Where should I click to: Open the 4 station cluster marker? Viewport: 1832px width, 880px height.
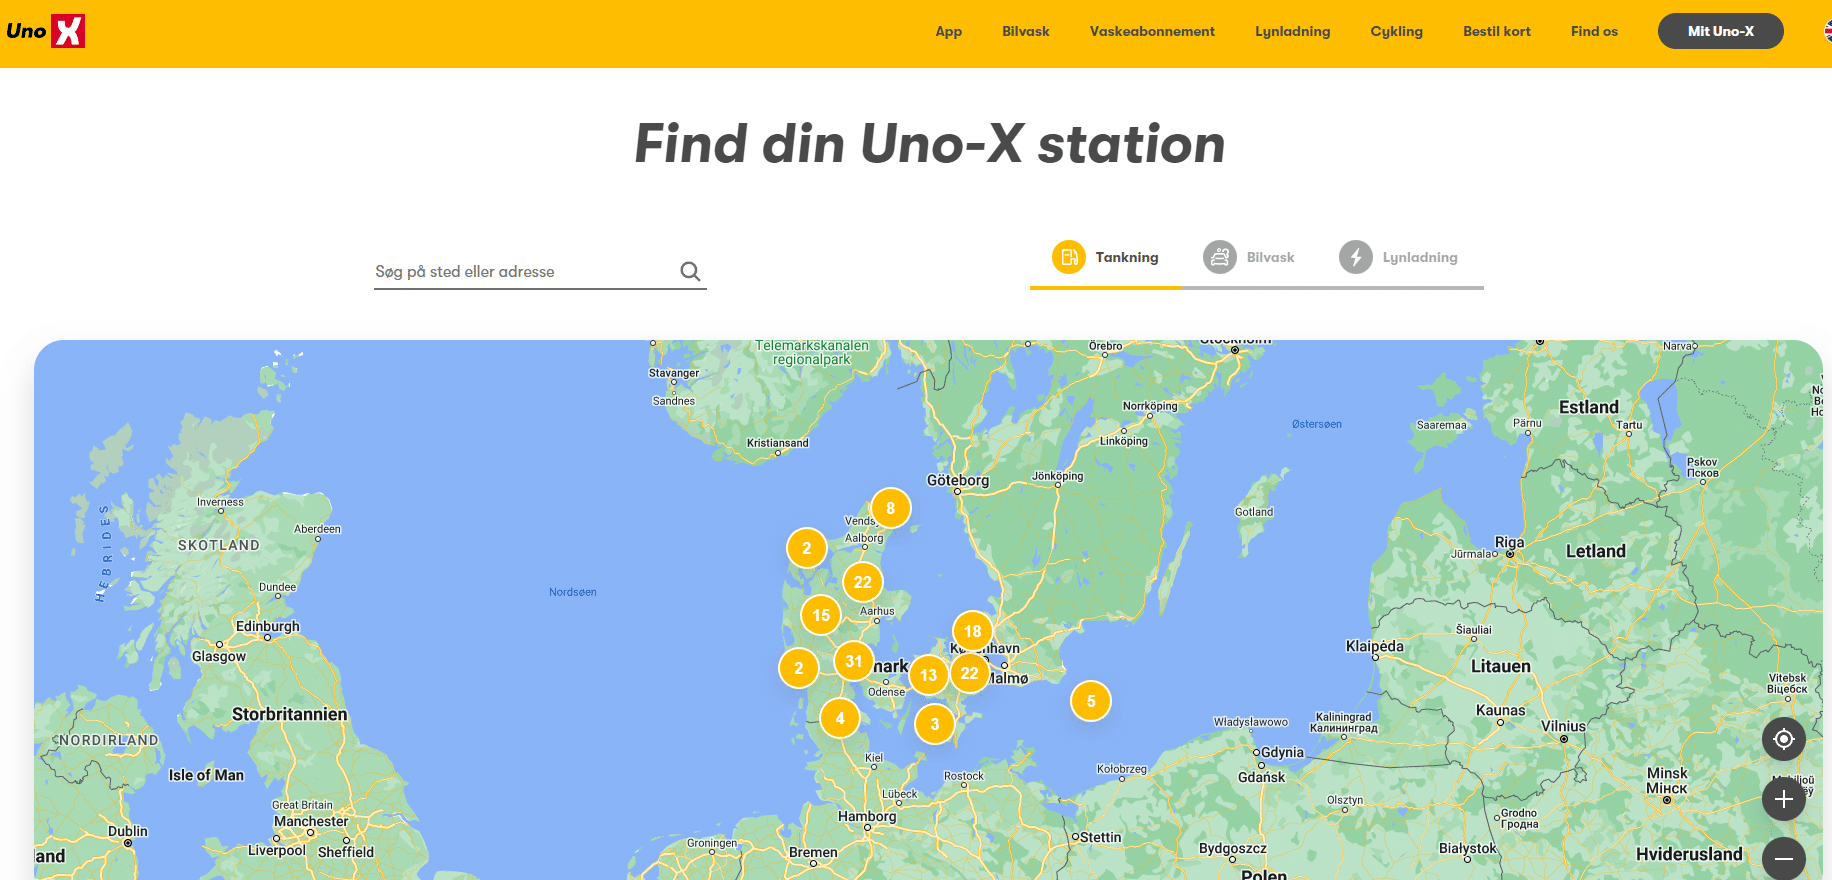(839, 718)
